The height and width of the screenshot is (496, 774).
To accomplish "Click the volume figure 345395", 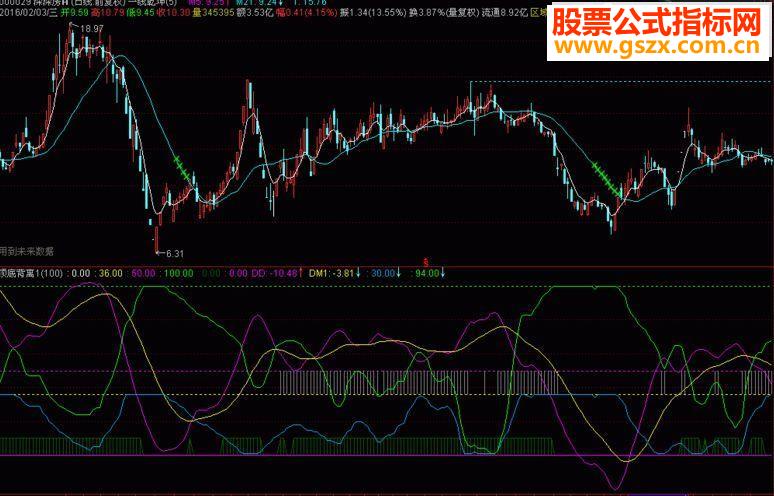I will [x=218, y=12].
